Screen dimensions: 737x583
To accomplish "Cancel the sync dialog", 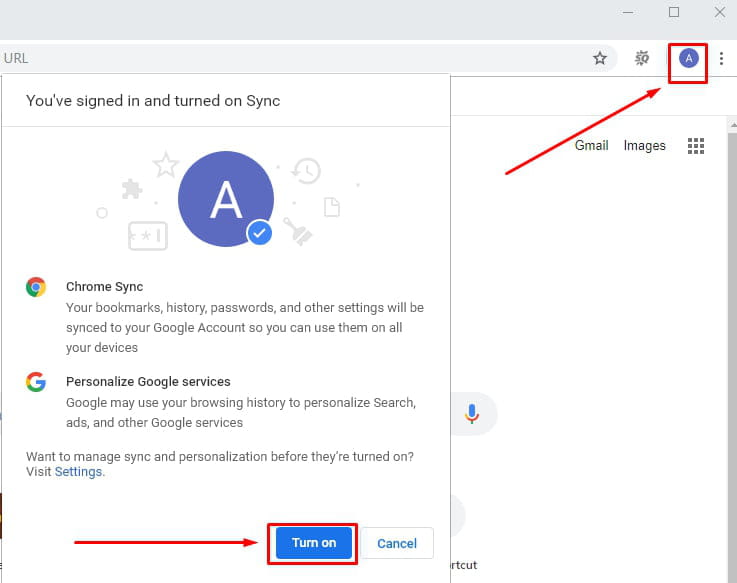I will click(x=397, y=543).
